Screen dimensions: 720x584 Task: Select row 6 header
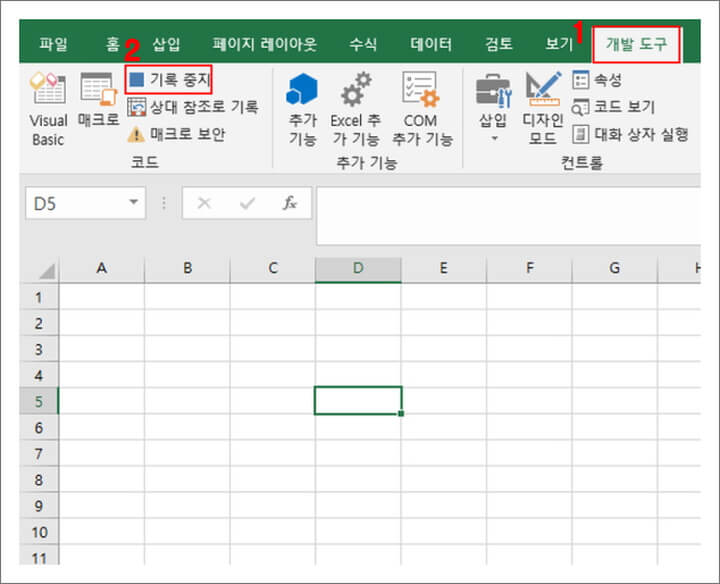click(39, 427)
